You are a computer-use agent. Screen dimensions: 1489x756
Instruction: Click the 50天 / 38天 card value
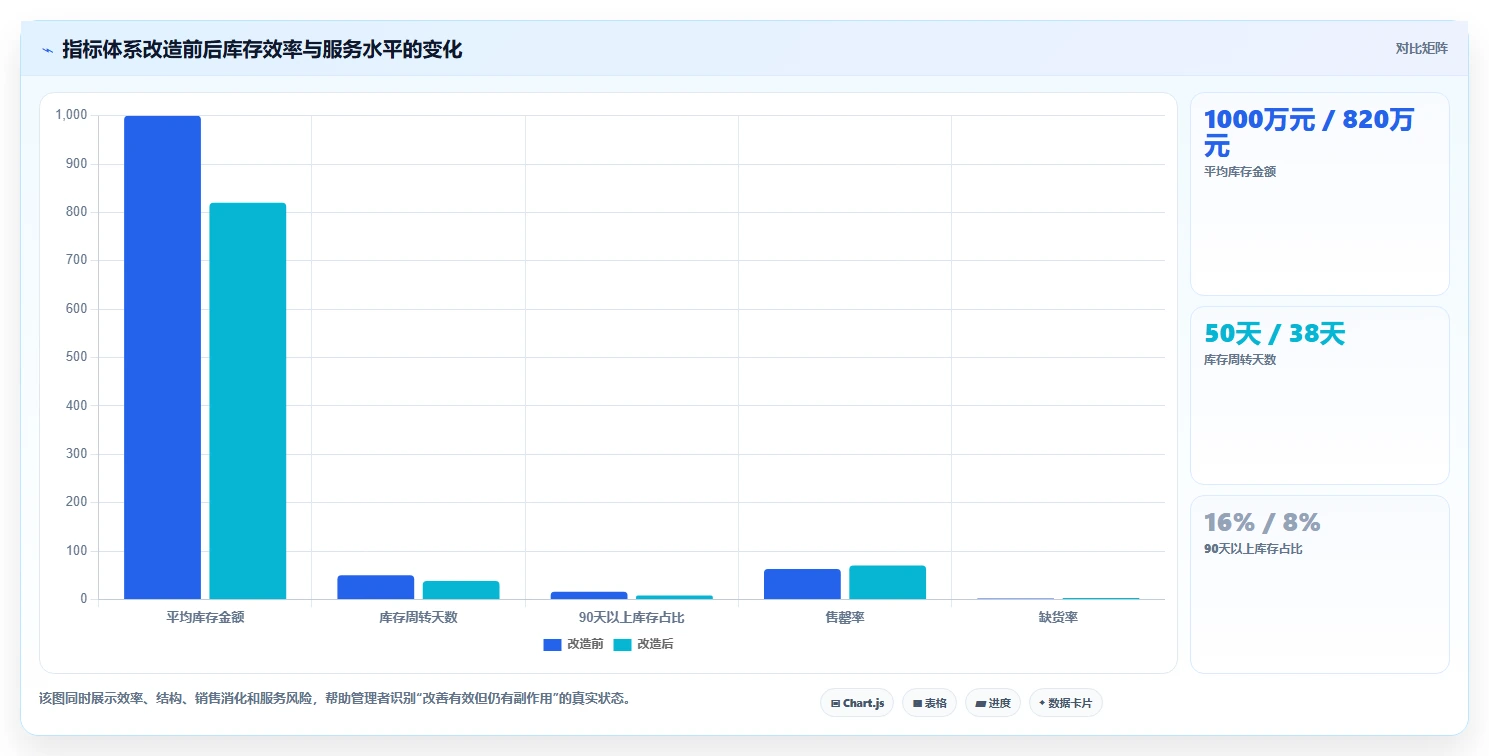1275,334
